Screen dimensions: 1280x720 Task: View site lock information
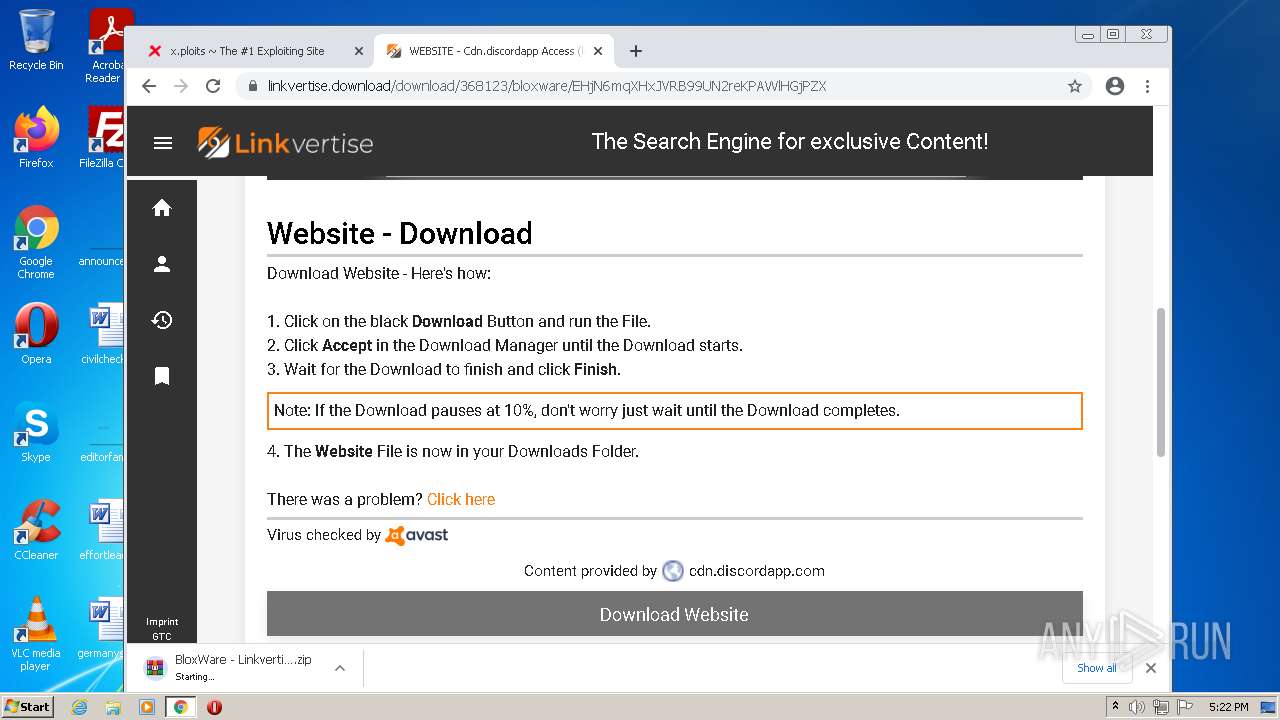(253, 86)
